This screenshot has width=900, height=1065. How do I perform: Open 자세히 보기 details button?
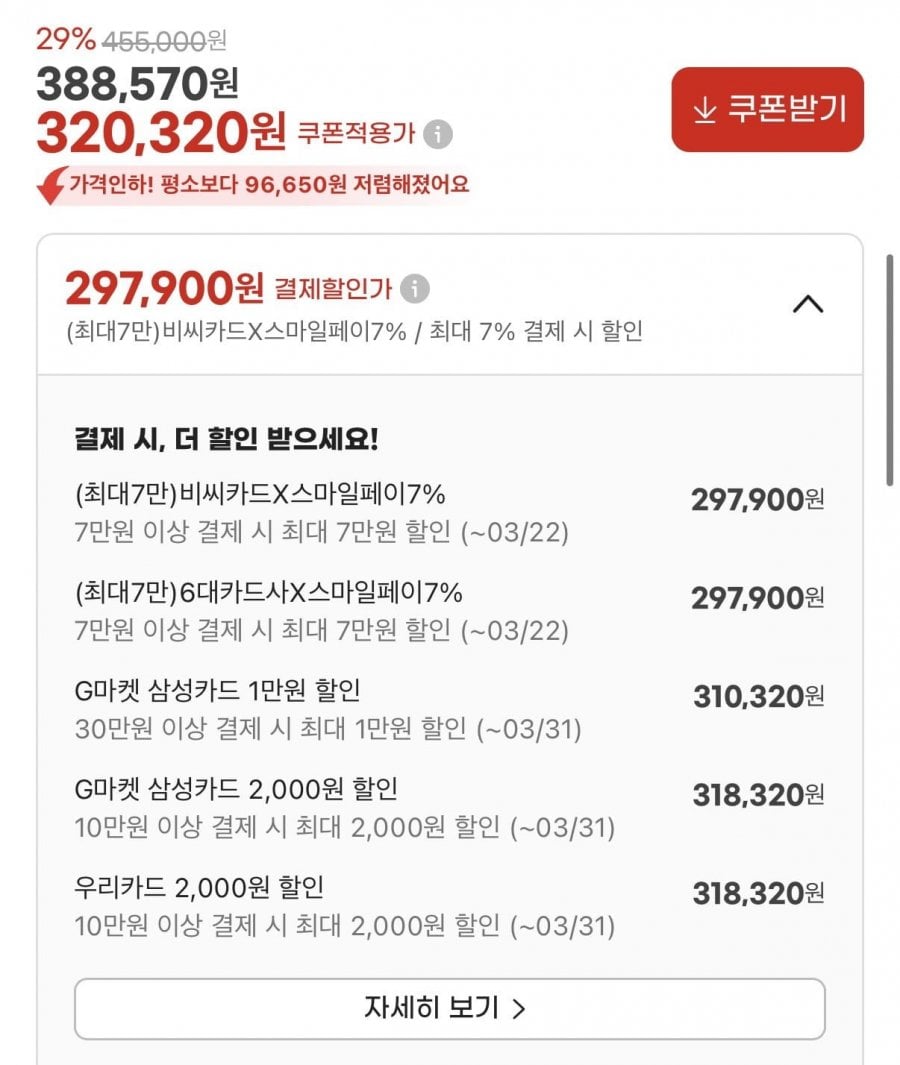(x=449, y=1008)
